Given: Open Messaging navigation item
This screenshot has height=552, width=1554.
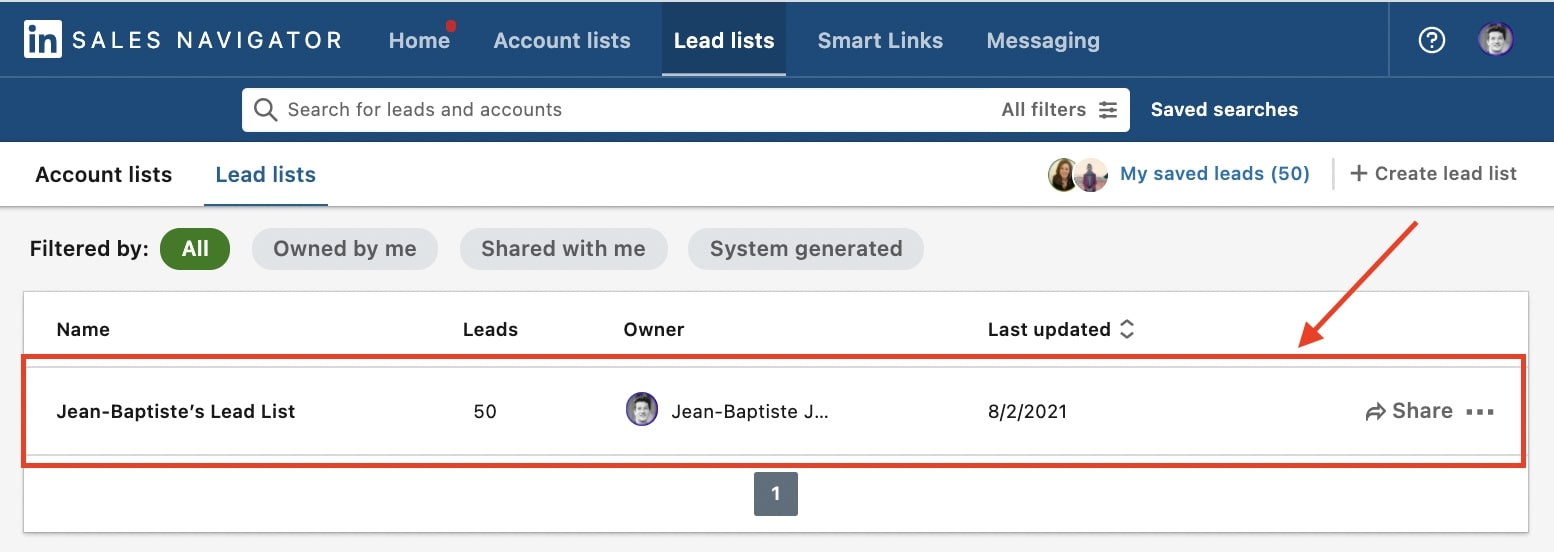Looking at the screenshot, I should (x=1043, y=41).
